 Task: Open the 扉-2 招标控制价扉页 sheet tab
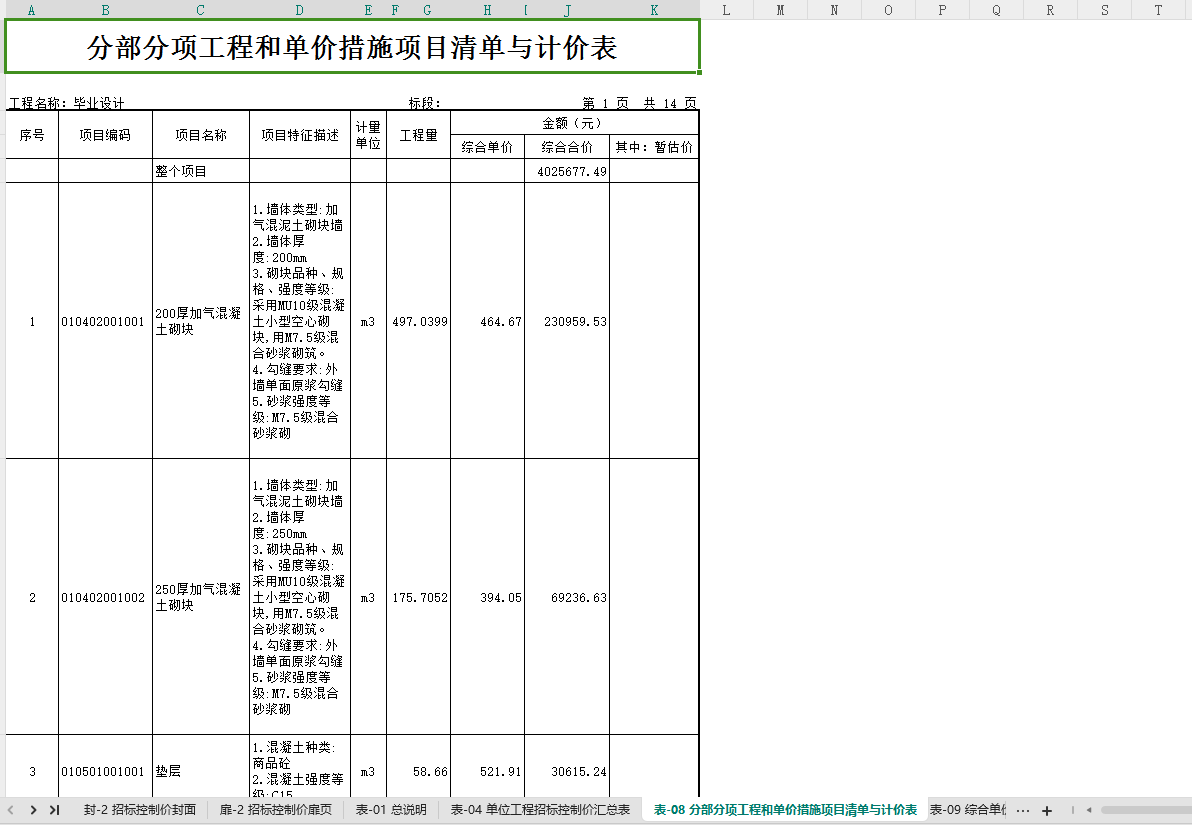(x=276, y=810)
